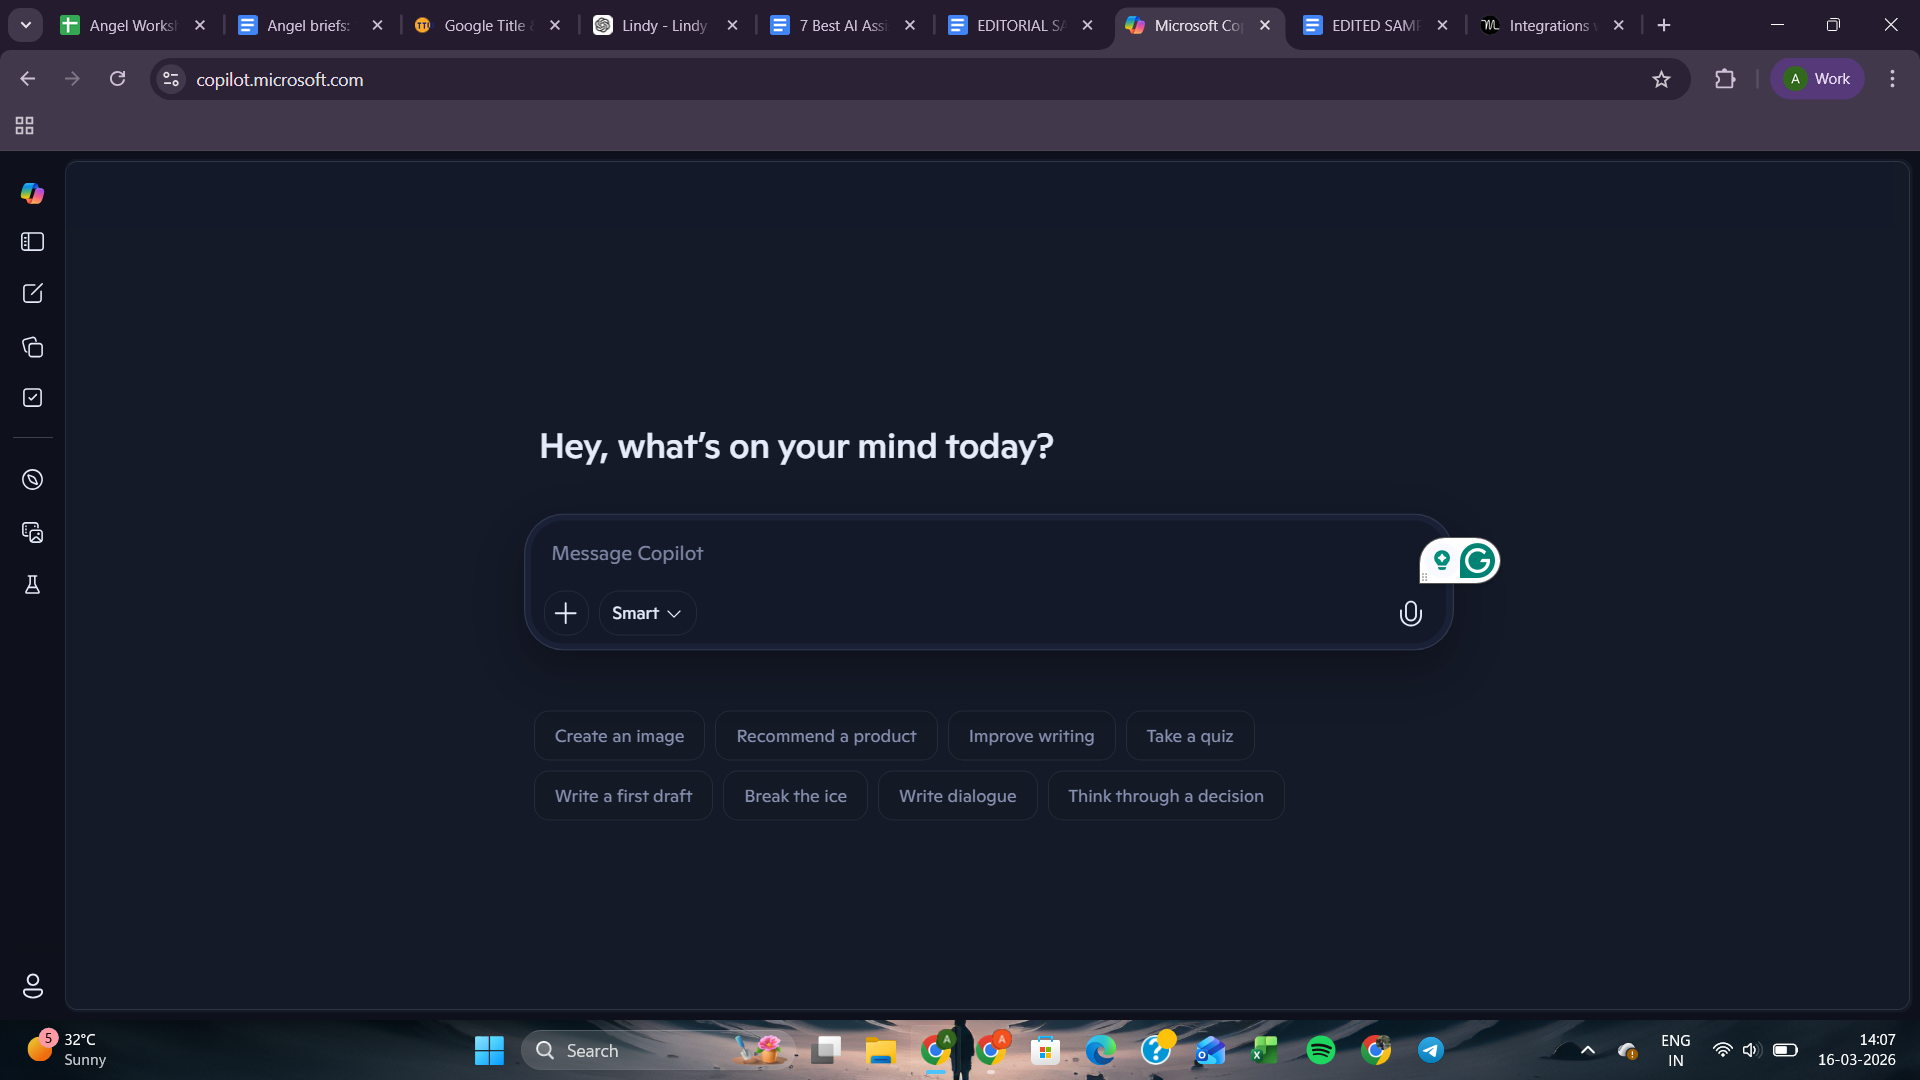Expand the system tray hidden icons chevron
Image resolution: width=1920 pixels, height=1080 pixels.
click(1587, 1050)
